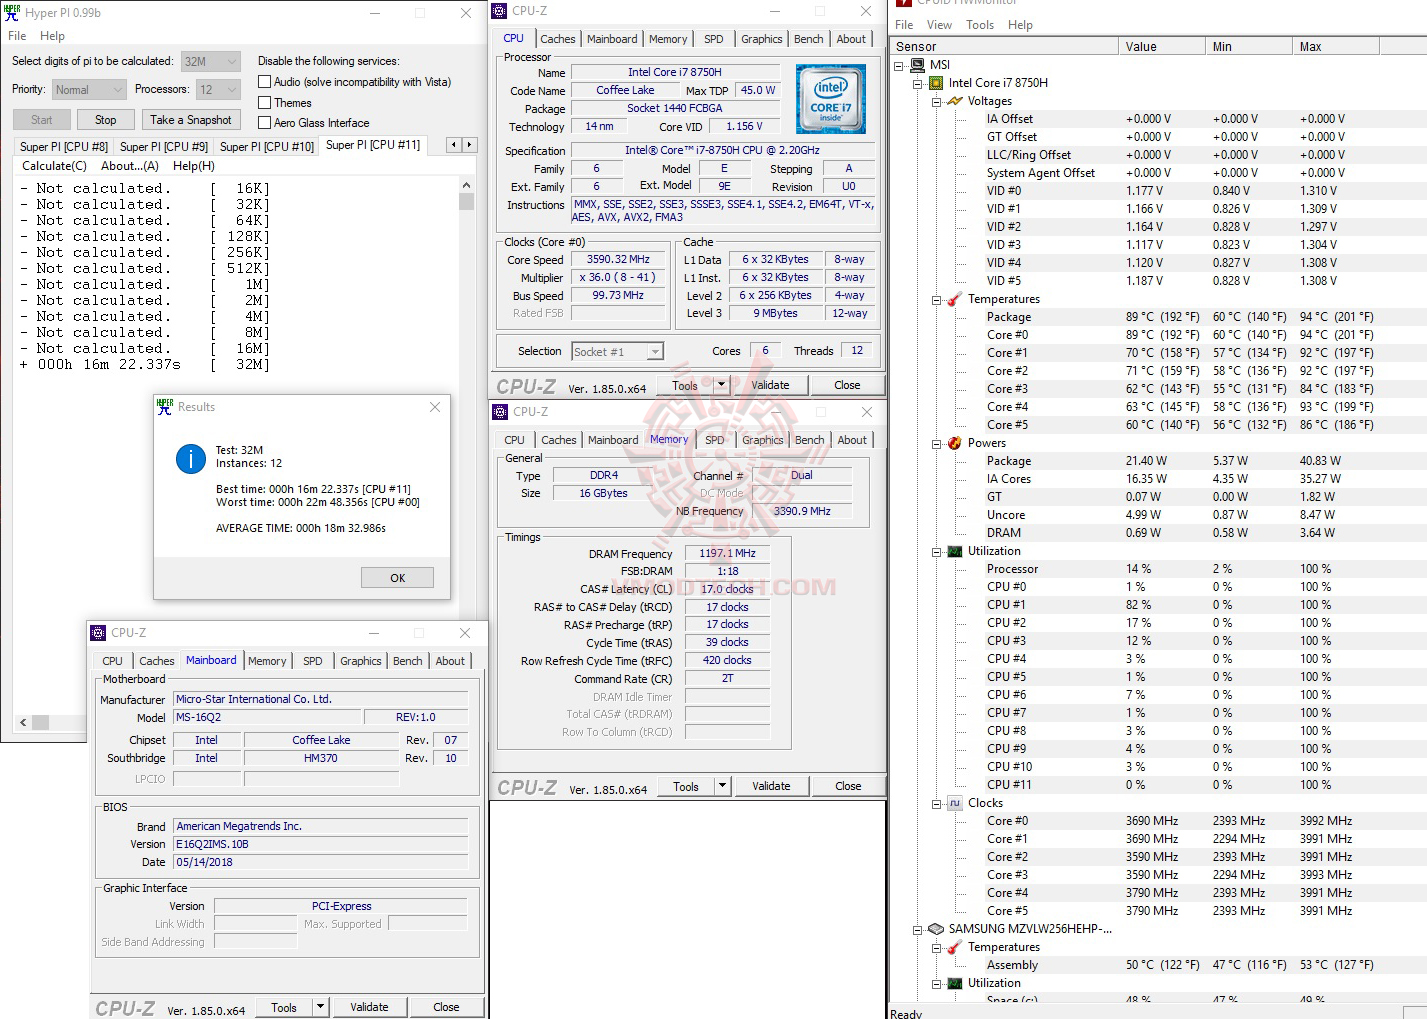Click the Voltages lightning icon
The width and height of the screenshot is (1427, 1019).
coord(955,101)
